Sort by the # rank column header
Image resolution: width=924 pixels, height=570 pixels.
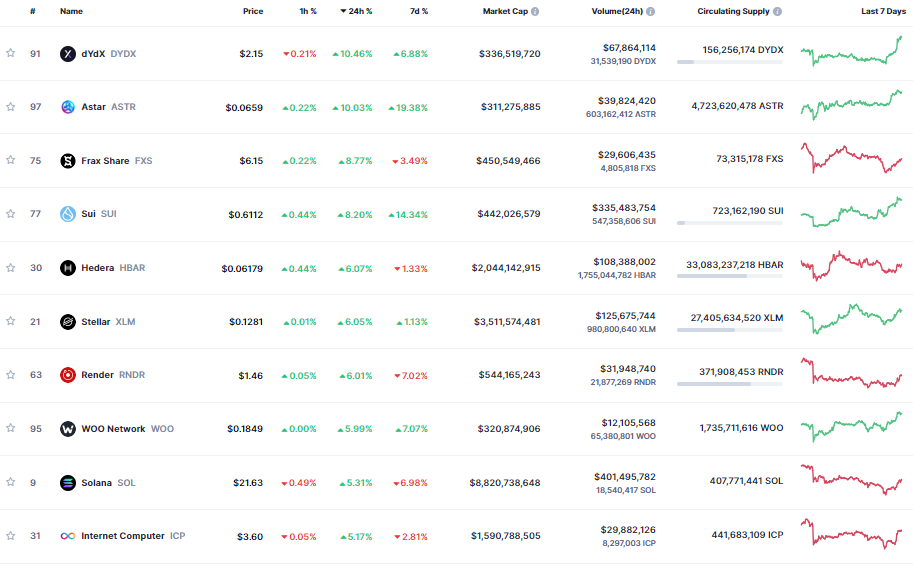click(33, 11)
